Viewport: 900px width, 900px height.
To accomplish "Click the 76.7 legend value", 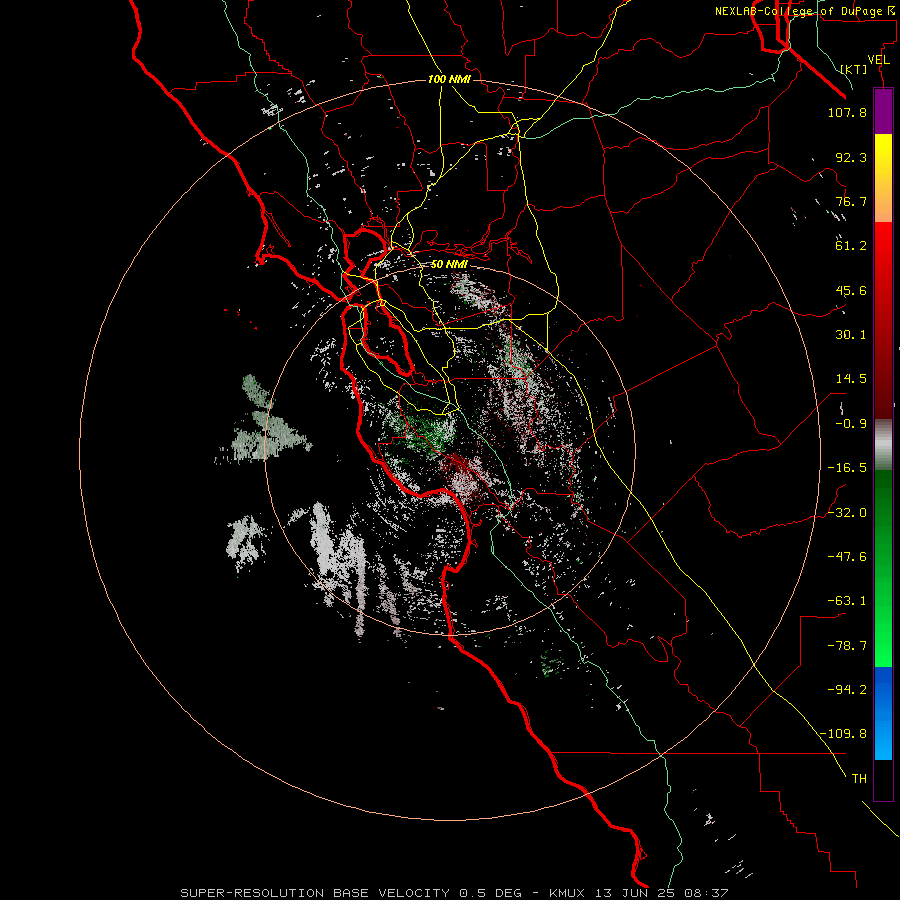I will point(851,201).
